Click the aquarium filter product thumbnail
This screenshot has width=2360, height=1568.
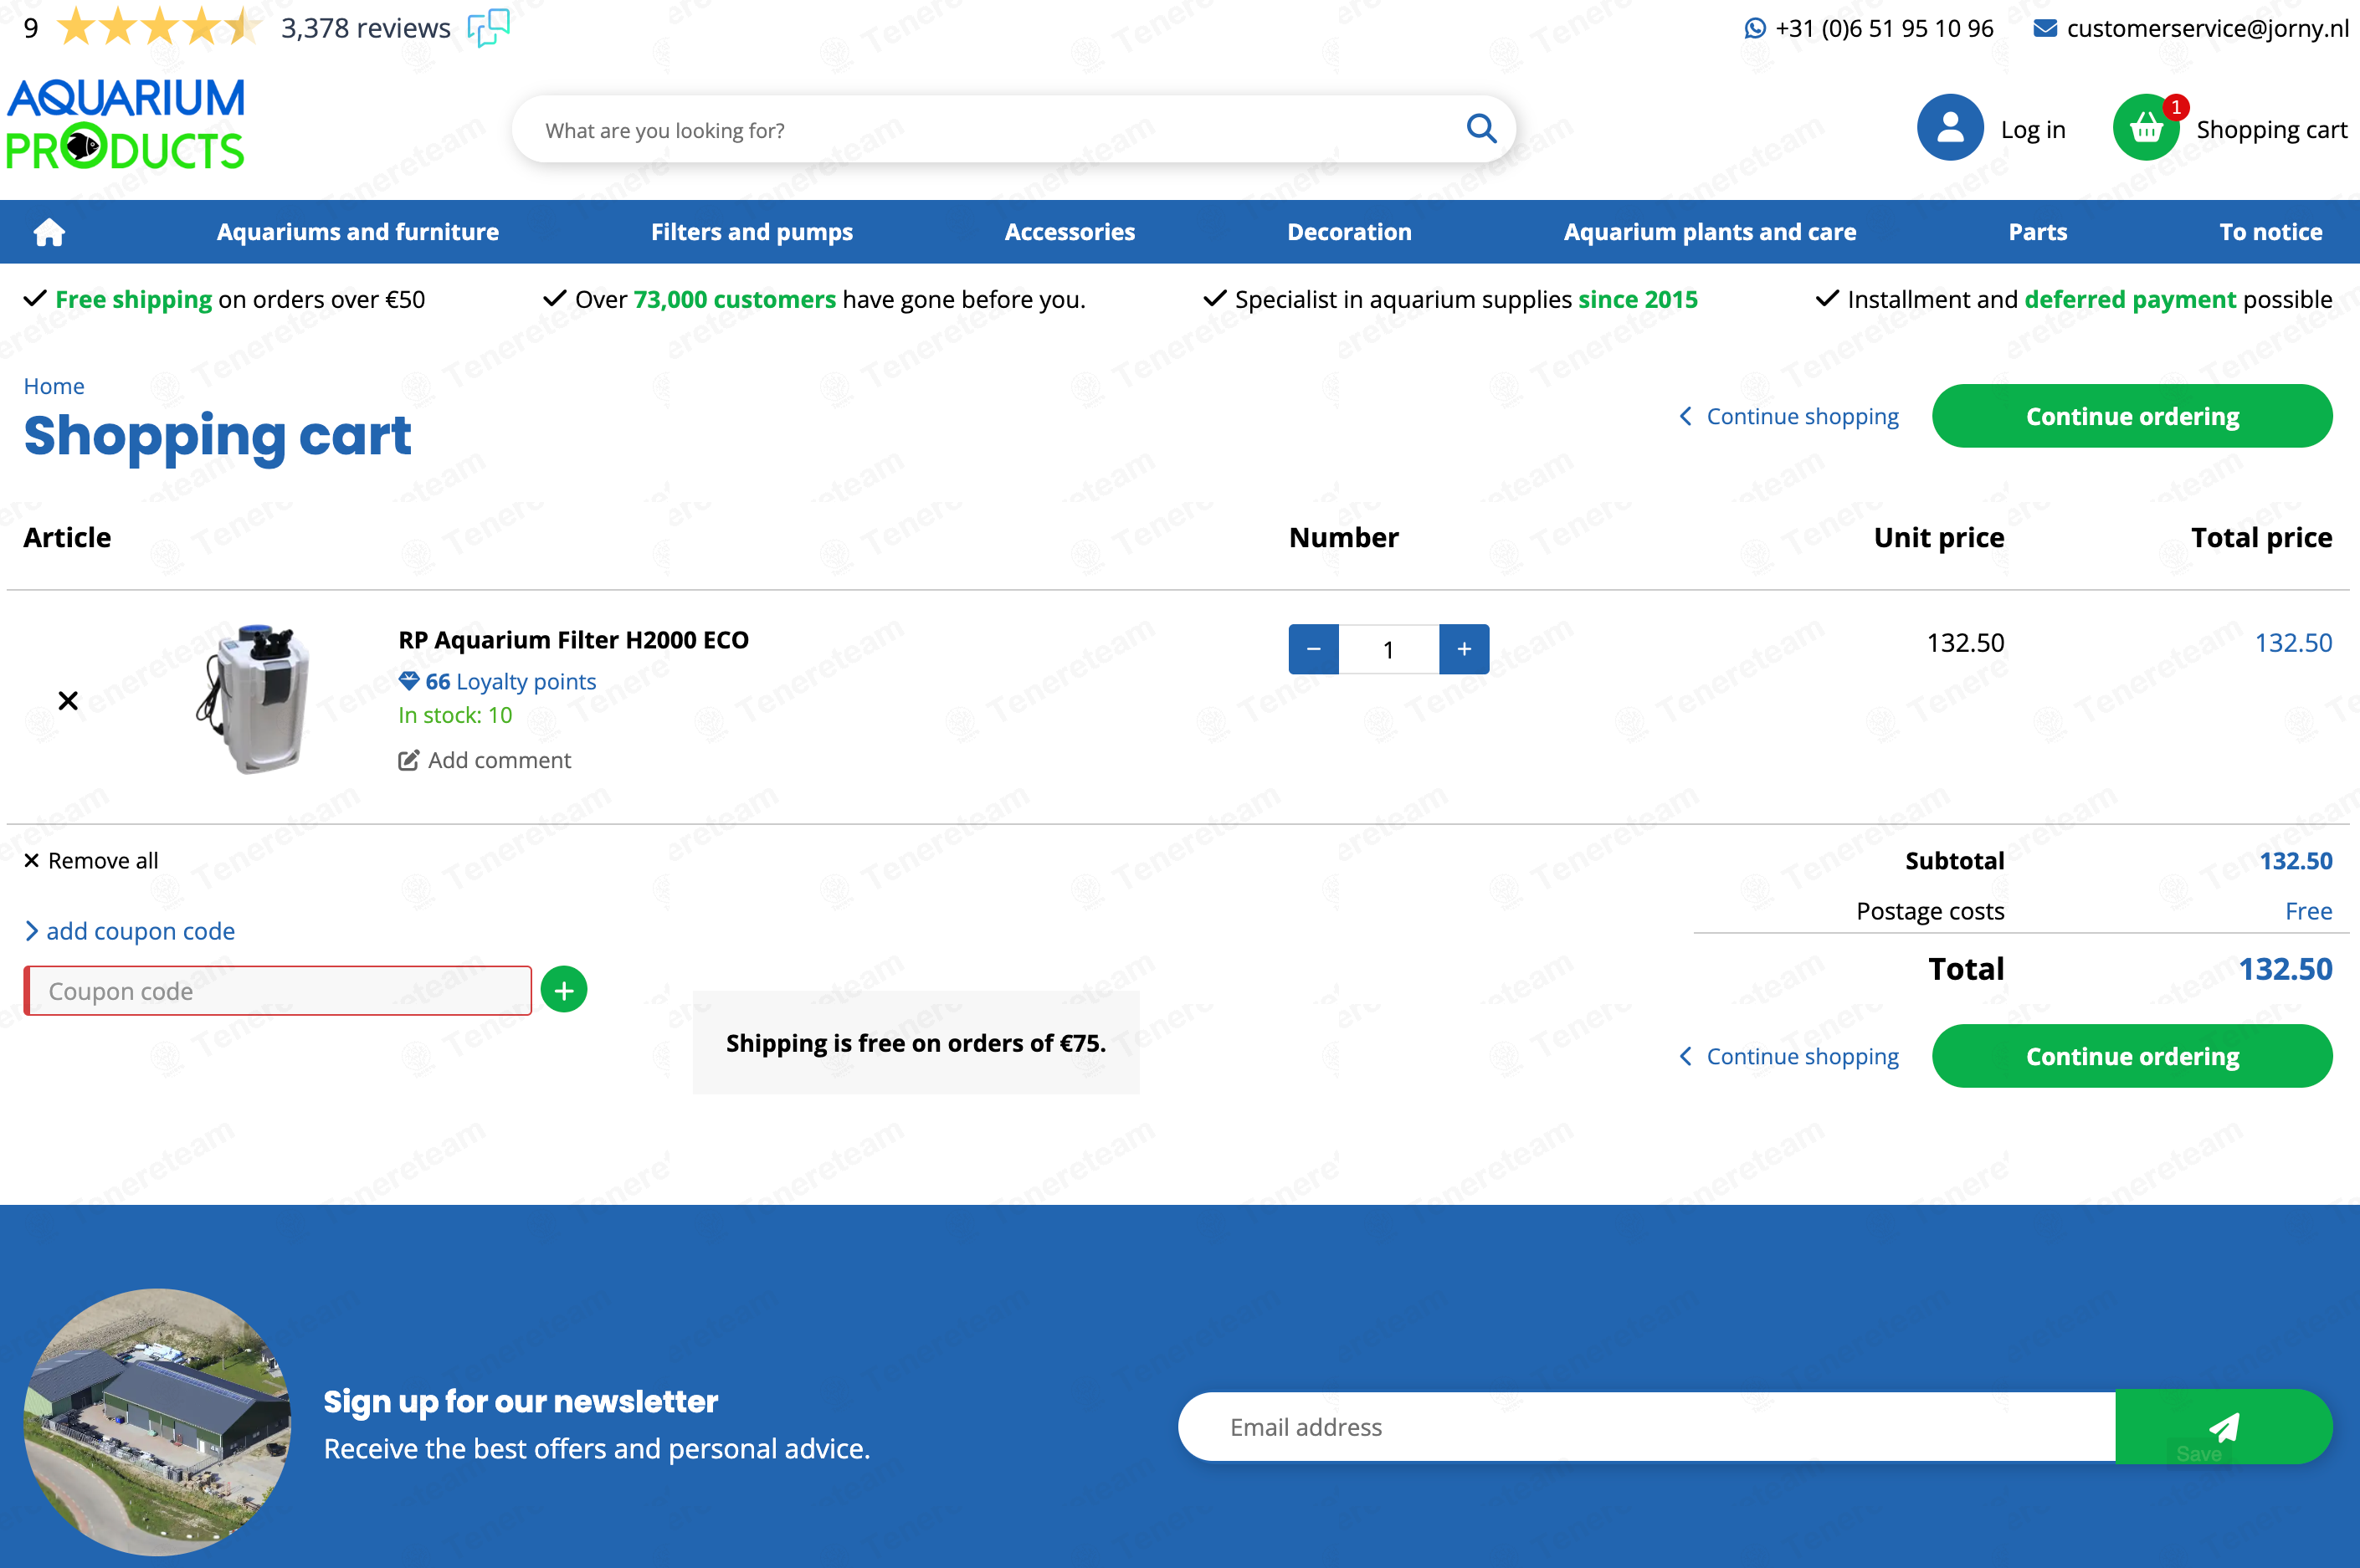coord(254,699)
